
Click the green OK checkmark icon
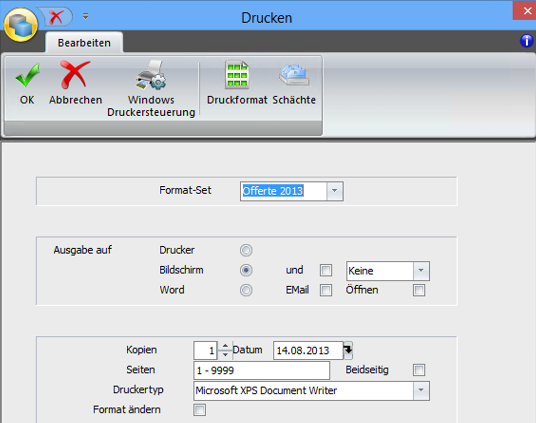pos(27,75)
